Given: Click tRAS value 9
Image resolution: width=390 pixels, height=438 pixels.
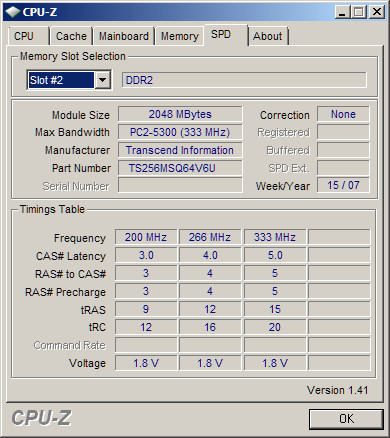Looking at the screenshot, I should (x=146, y=309).
